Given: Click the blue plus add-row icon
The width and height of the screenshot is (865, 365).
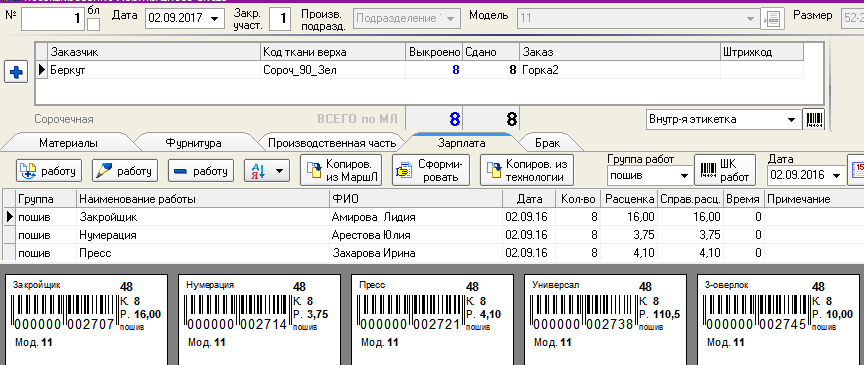Looking at the screenshot, I should pos(16,72).
